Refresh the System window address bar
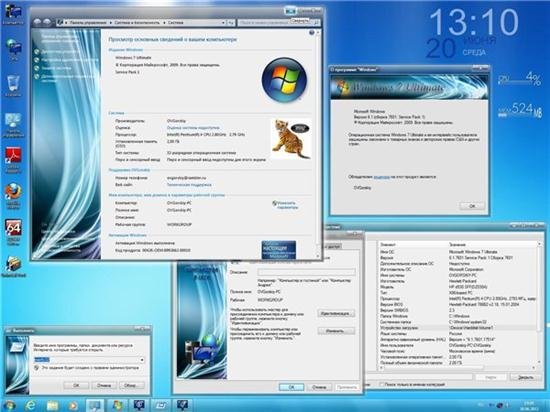Viewport: 550px width, 412px height. click(x=231, y=22)
